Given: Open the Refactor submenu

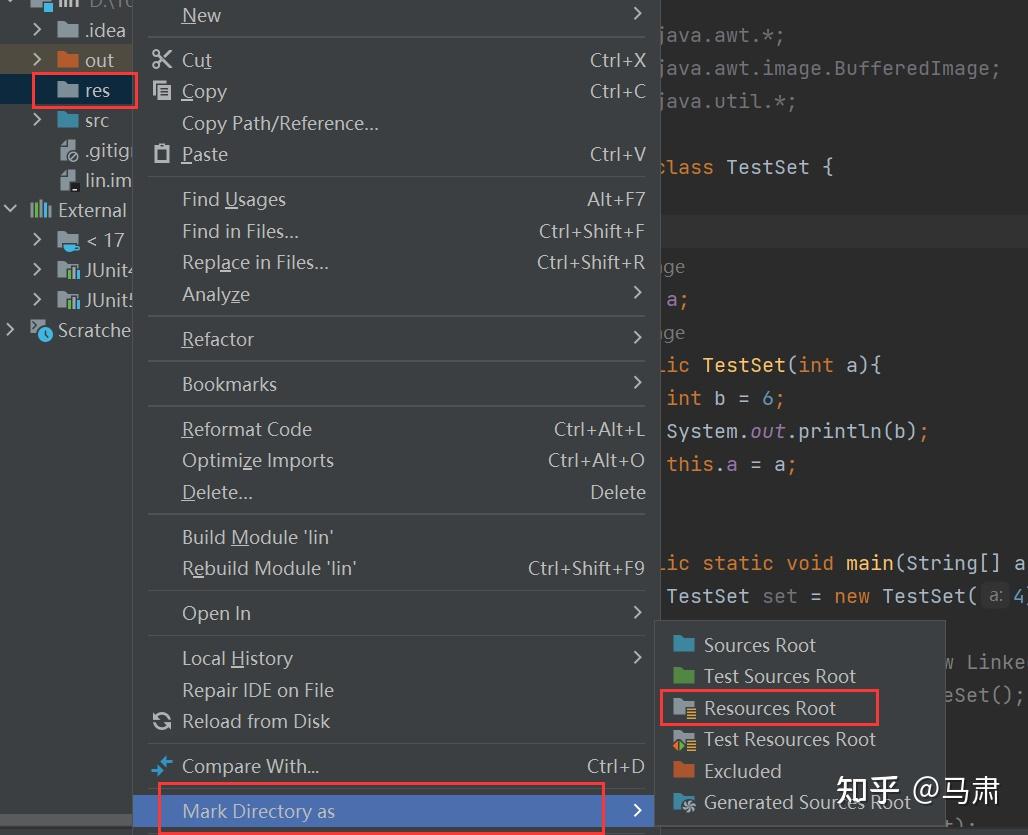Looking at the screenshot, I should pos(397,339).
